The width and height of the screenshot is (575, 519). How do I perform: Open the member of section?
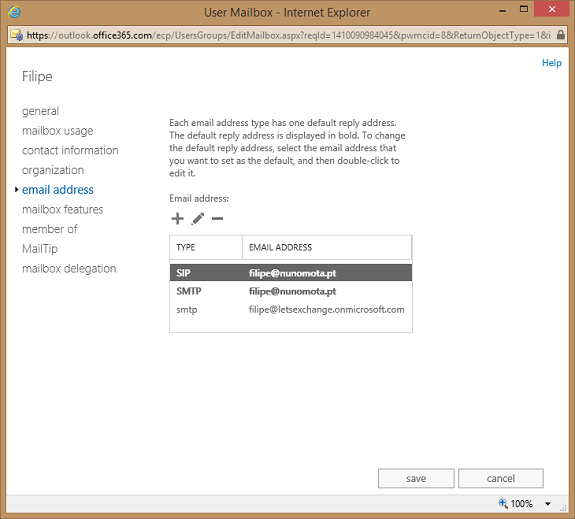(50, 229)
